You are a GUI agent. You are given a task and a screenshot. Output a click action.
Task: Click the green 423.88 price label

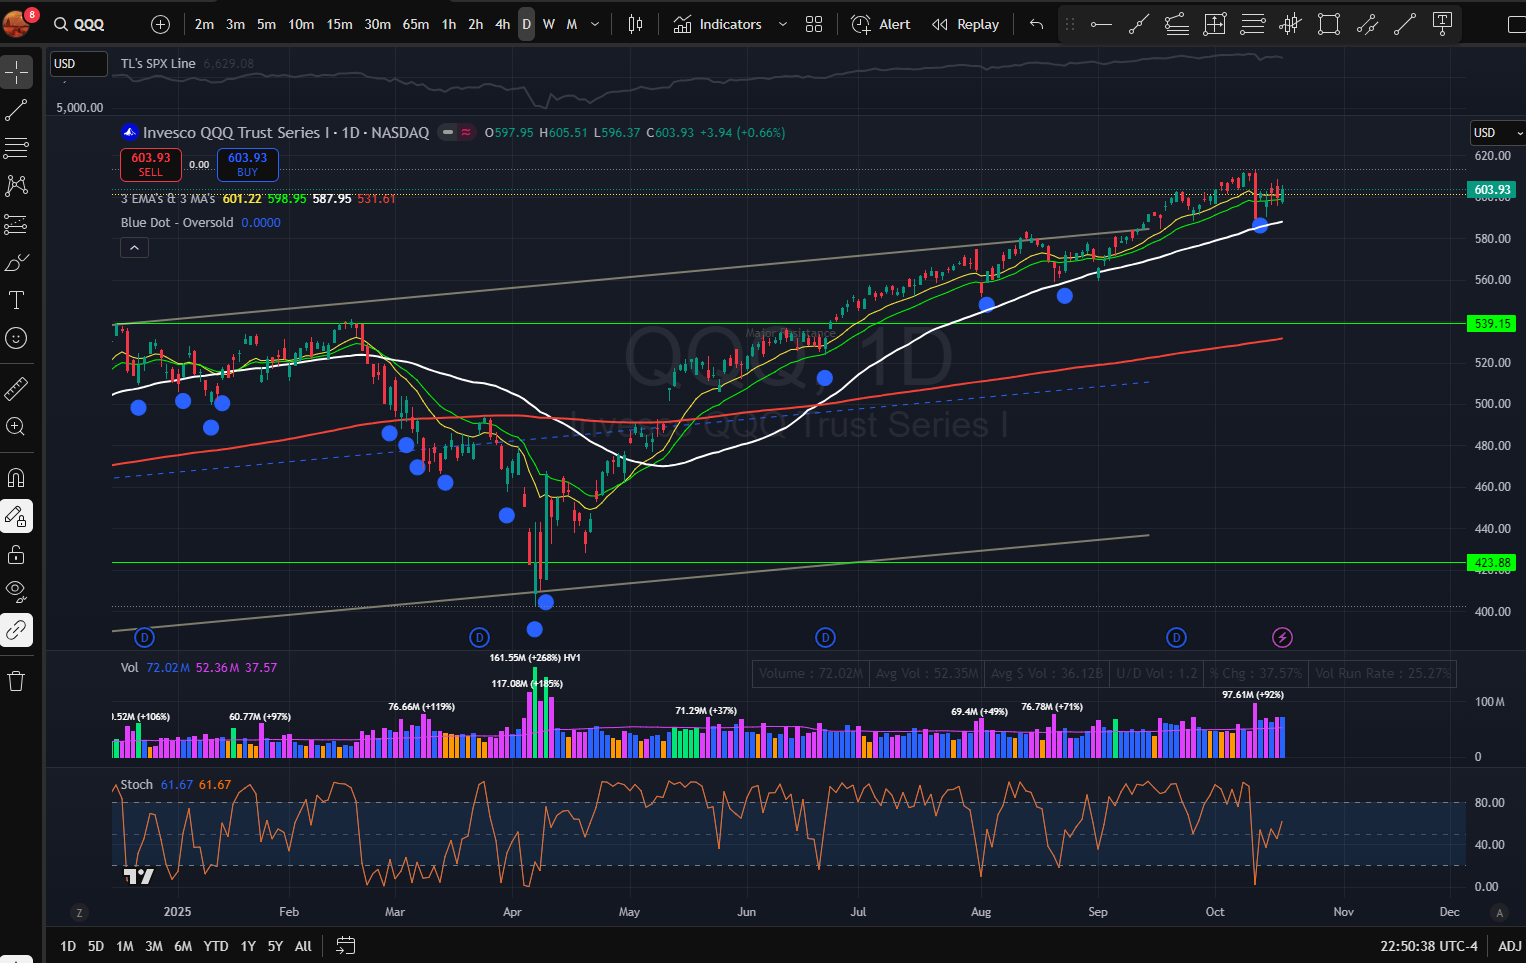point(1491,563)
